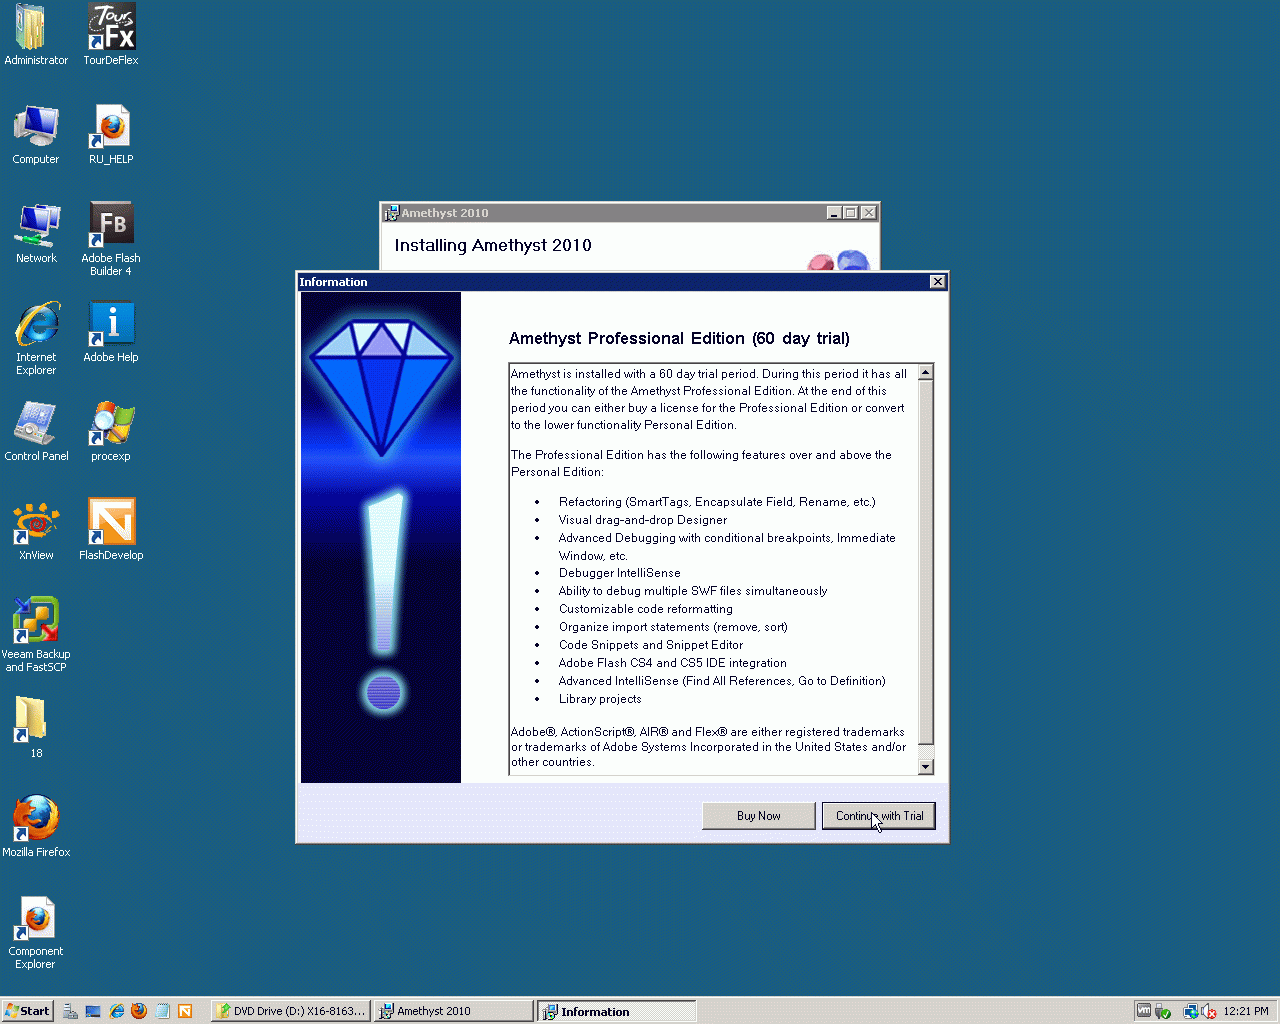Click the Buy Now button

(758, 816)
